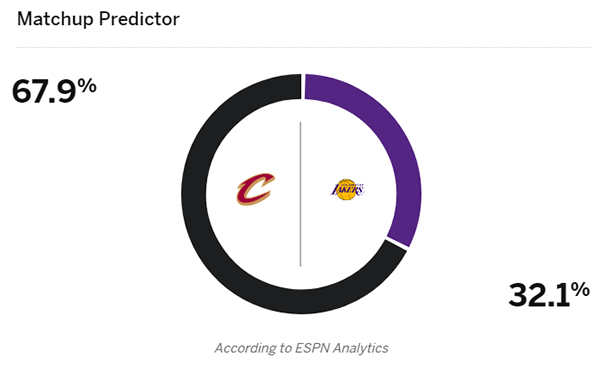Image resolution: width=600 pixels, height=370 pixels.
Task: Click the white gap atop the donut ring
Action: pyautogui.click(x=303, y=86)
